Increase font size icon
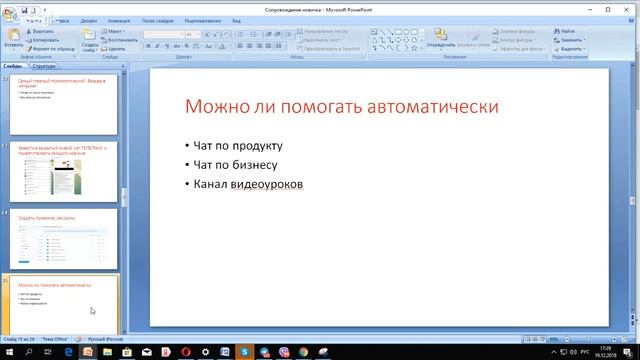640x360 pixels. click(207, 35)
